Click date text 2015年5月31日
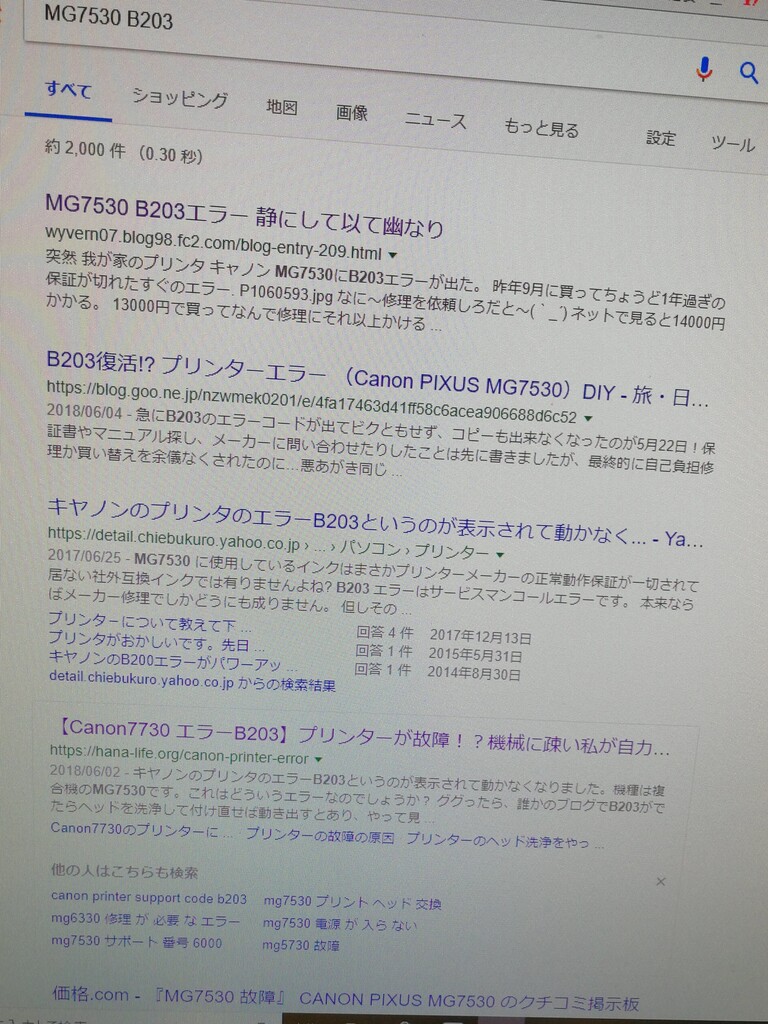The image size is (768, 1024). click(475, 655)
